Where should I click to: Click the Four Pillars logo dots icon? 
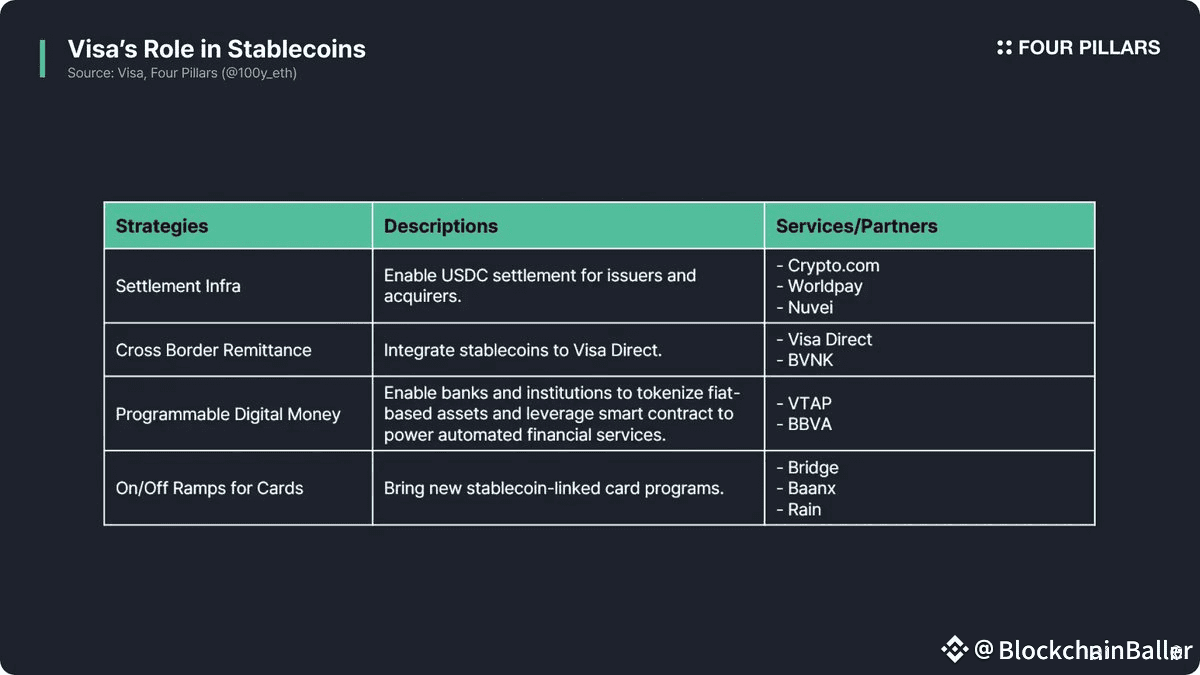[x=1004, y=48]
